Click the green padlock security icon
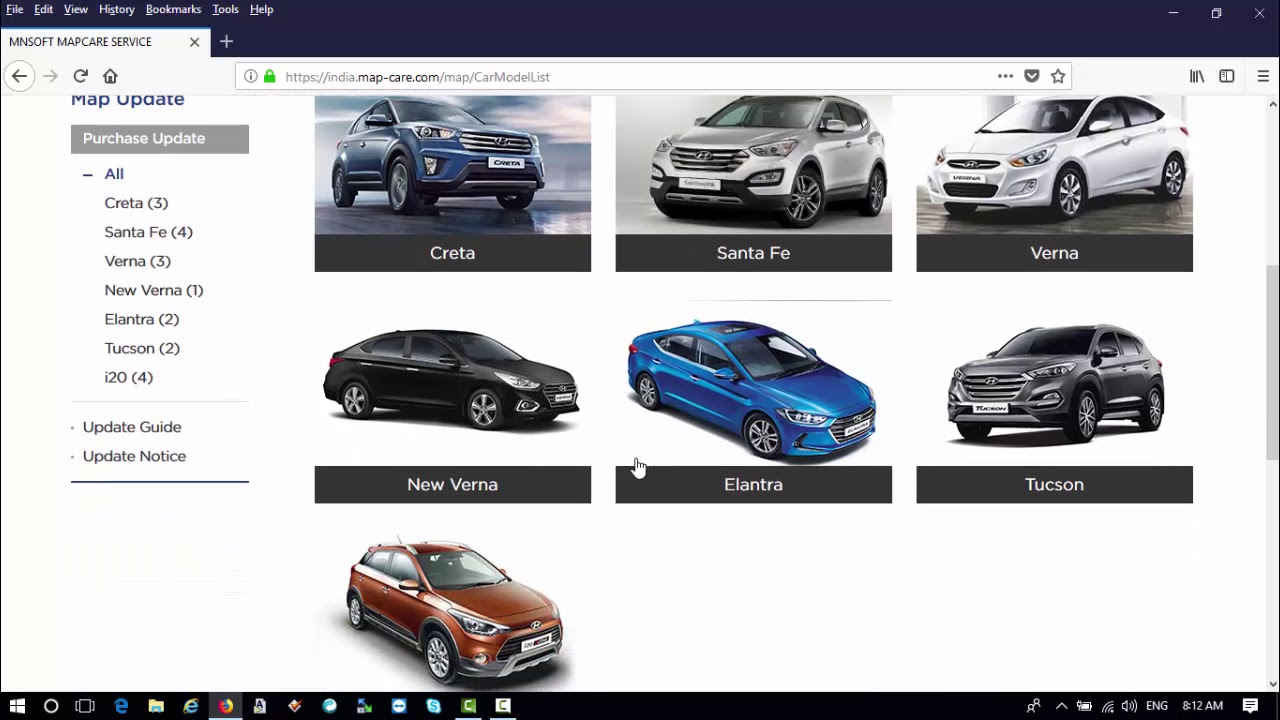1280x720 pixels. click(x=269, y=76)
